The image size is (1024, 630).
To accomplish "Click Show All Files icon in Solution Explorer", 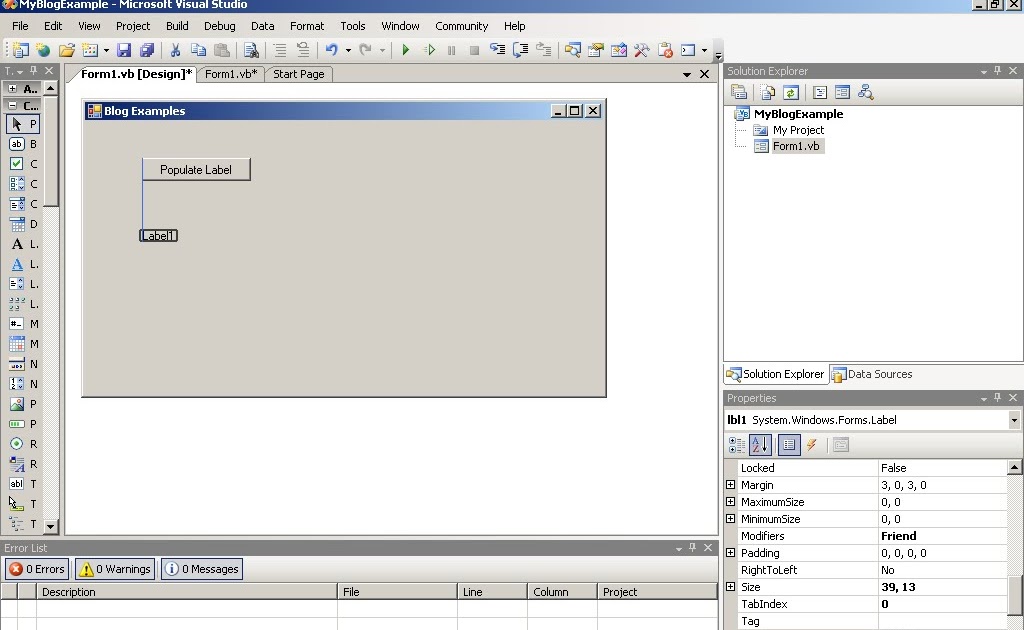I will pyautogui.click(x=767, y=93).
